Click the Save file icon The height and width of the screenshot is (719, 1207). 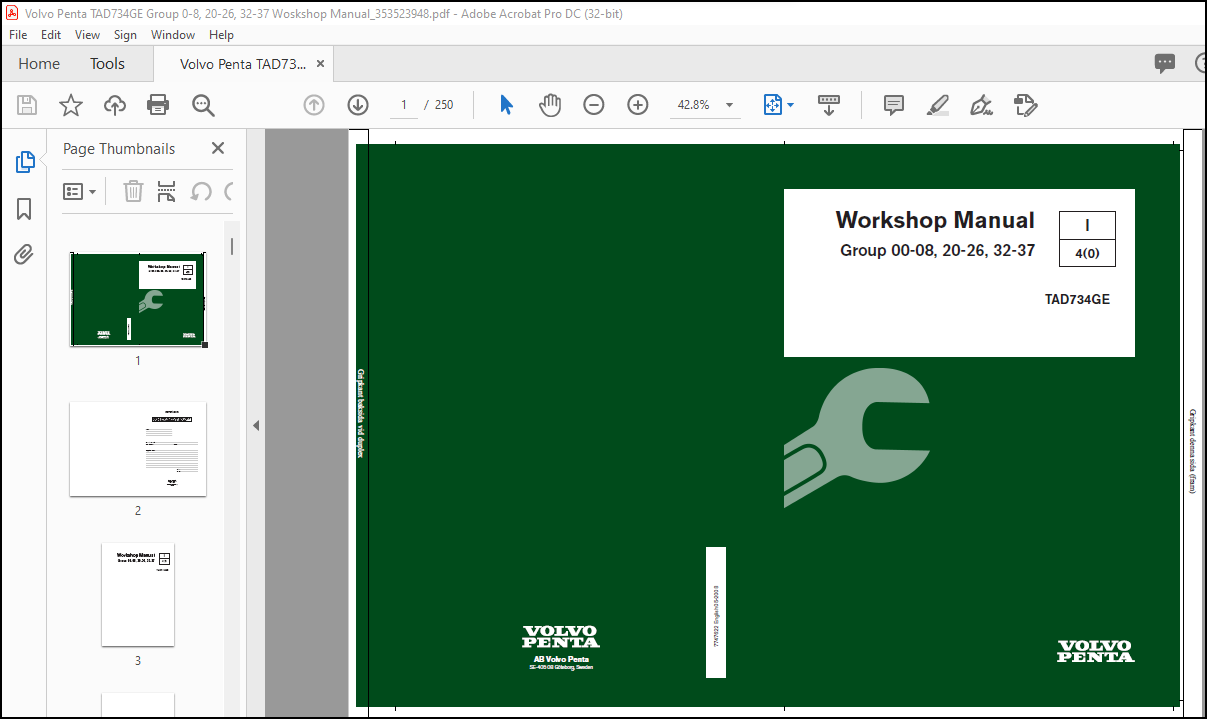tap(27, 105)
